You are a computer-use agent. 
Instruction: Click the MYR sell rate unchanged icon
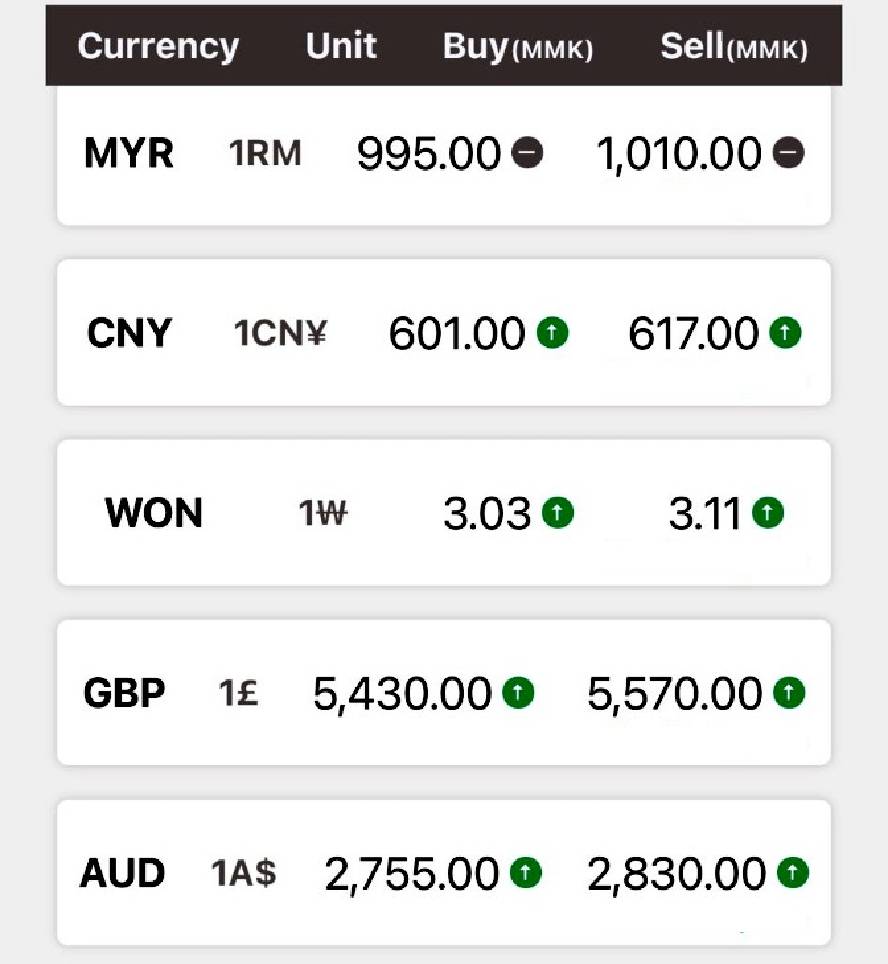click(788, 153)
